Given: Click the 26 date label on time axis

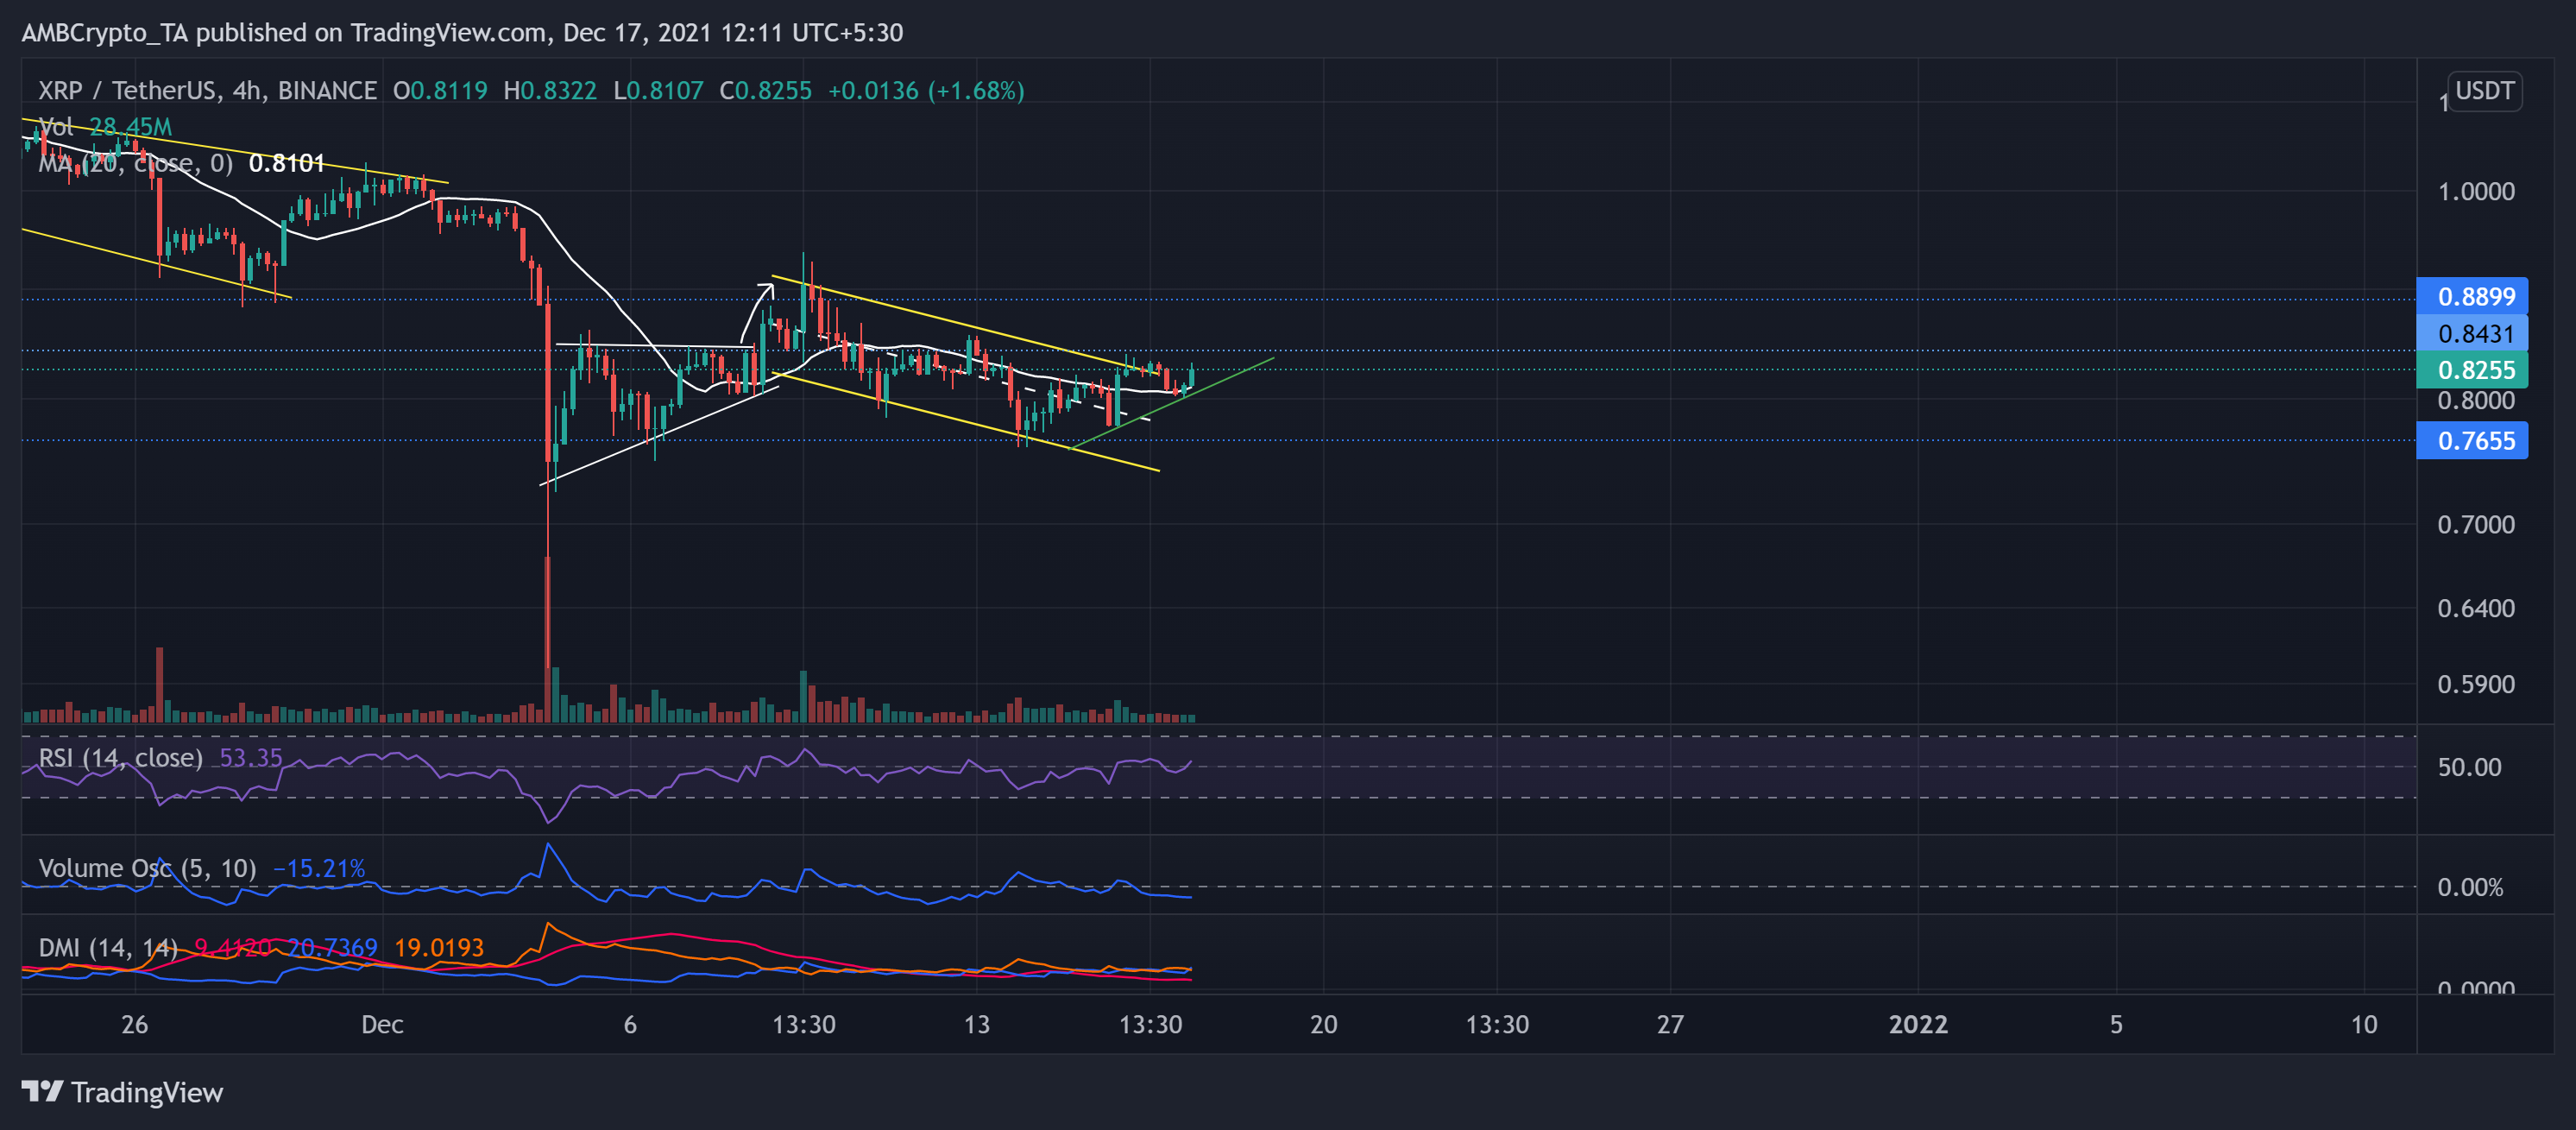Looking at the screenshot, I should [x=134, y=1024].
